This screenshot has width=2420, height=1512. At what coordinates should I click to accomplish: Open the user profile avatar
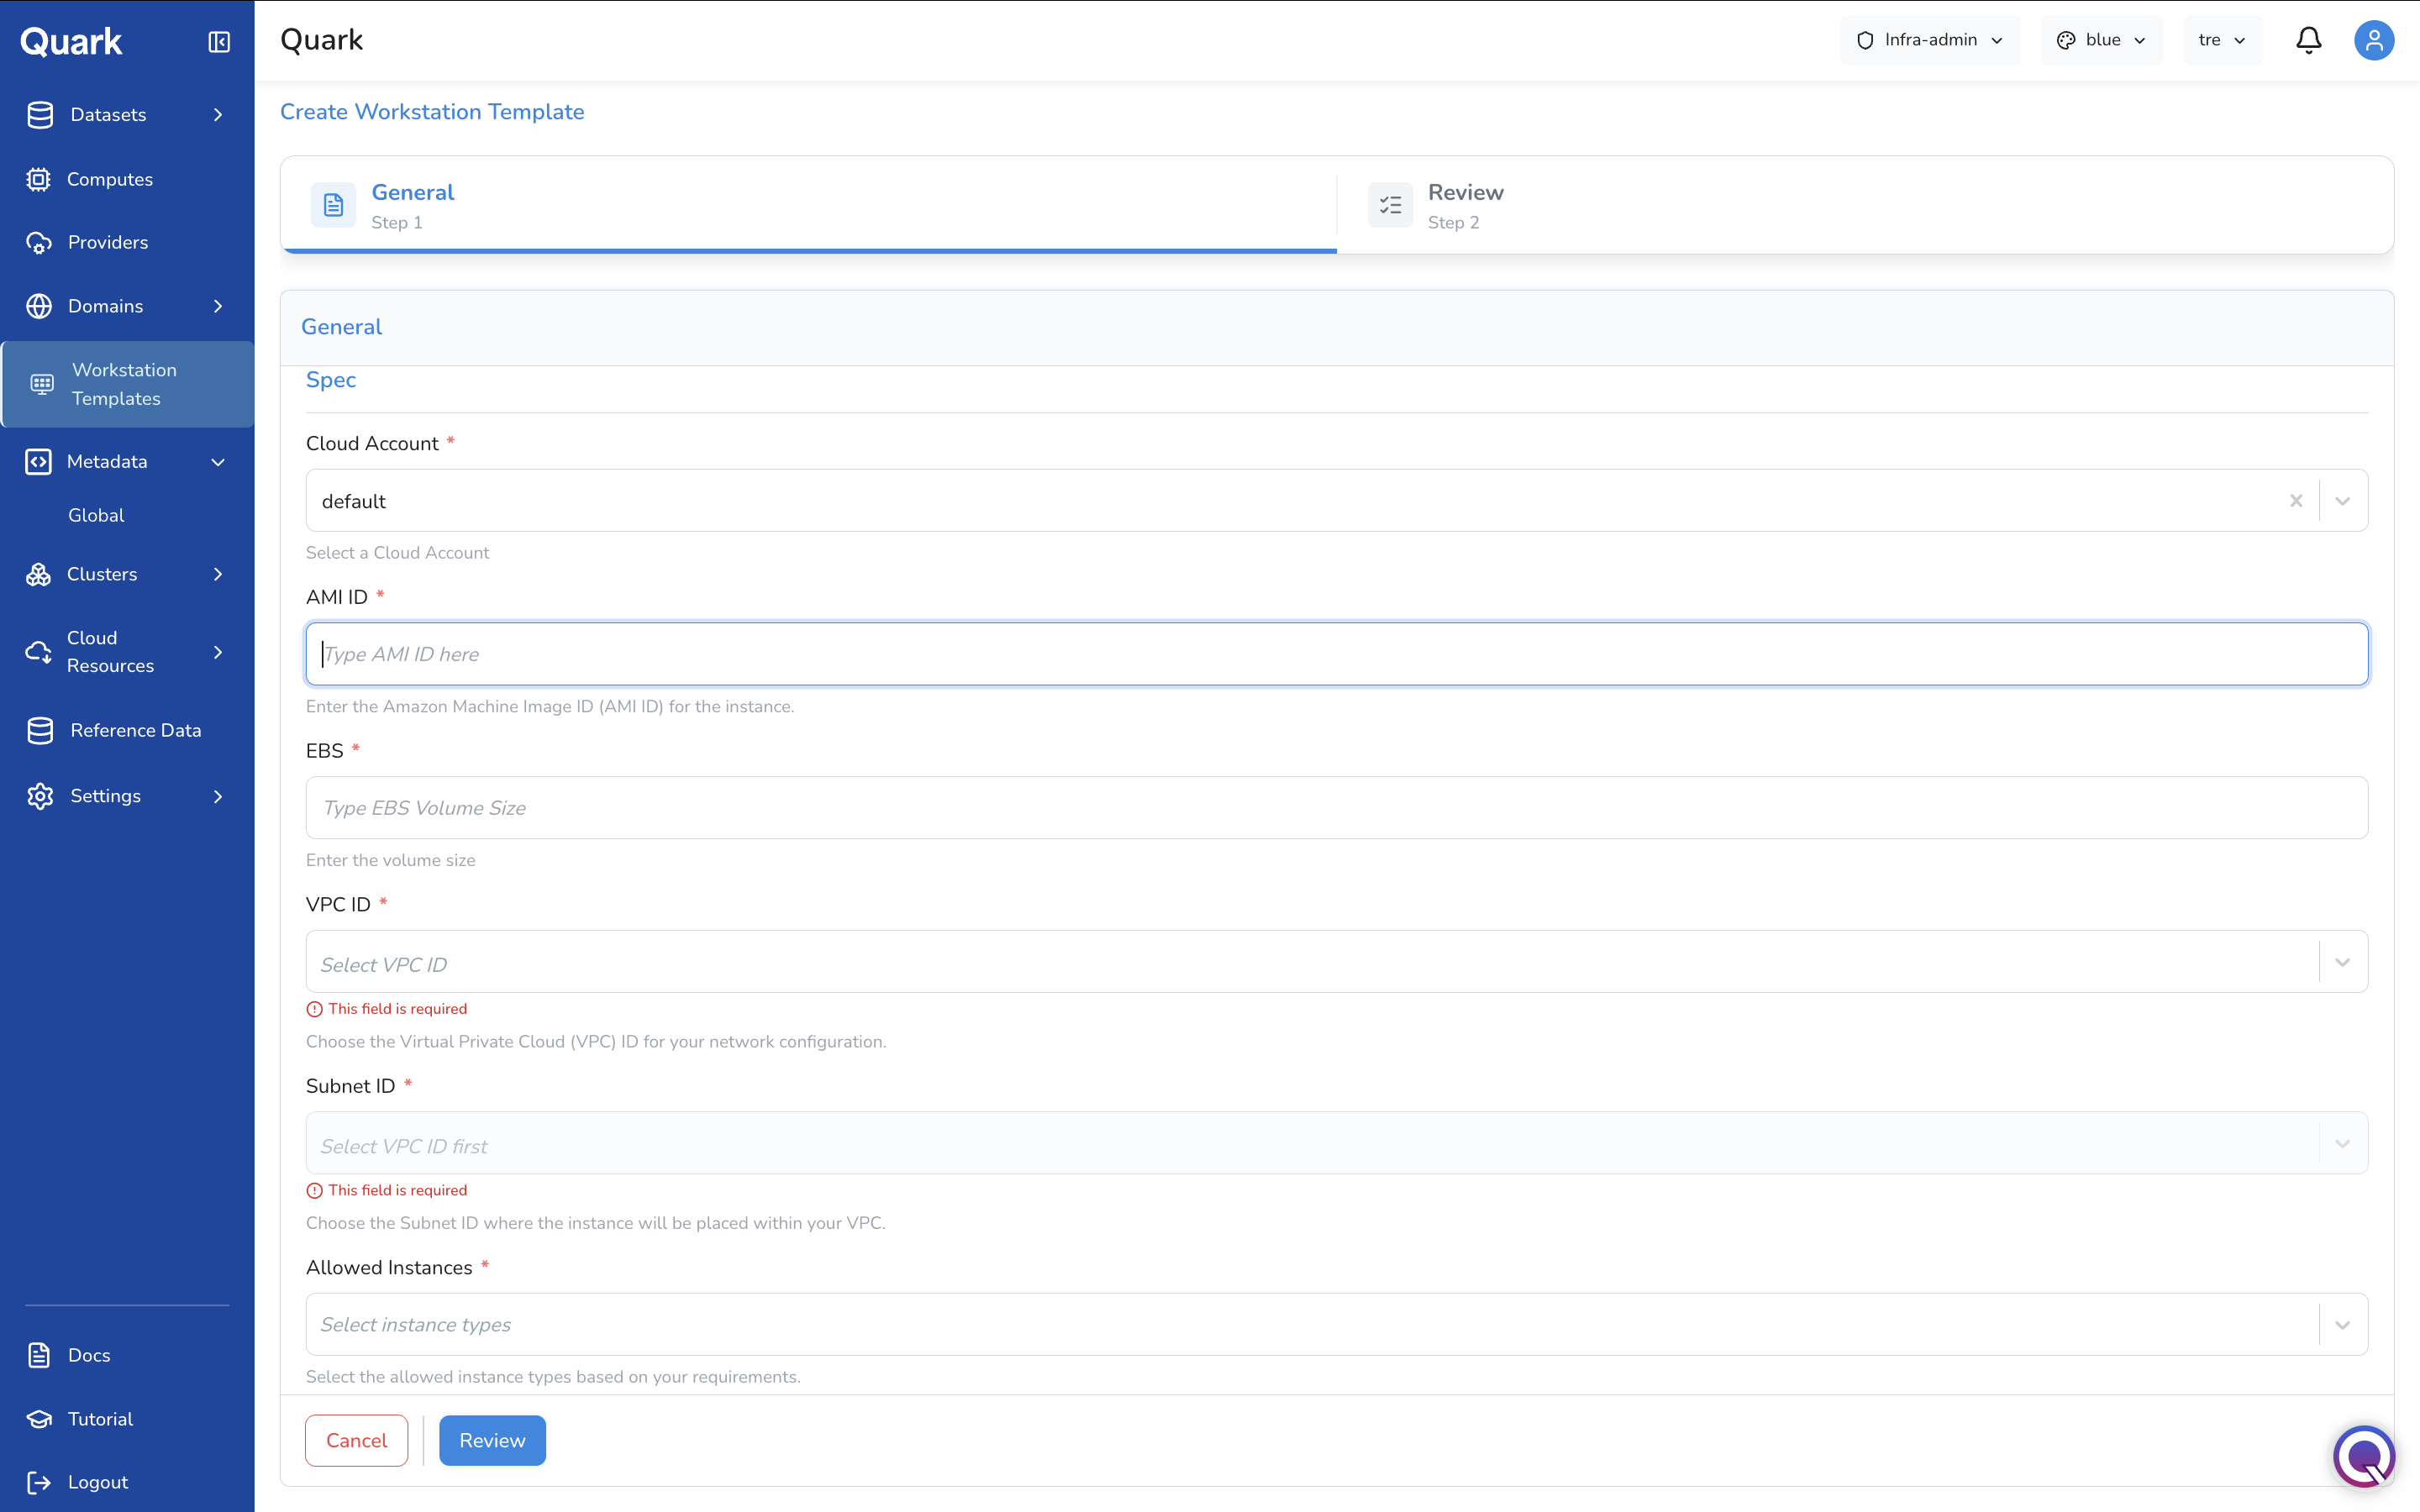2373,40
